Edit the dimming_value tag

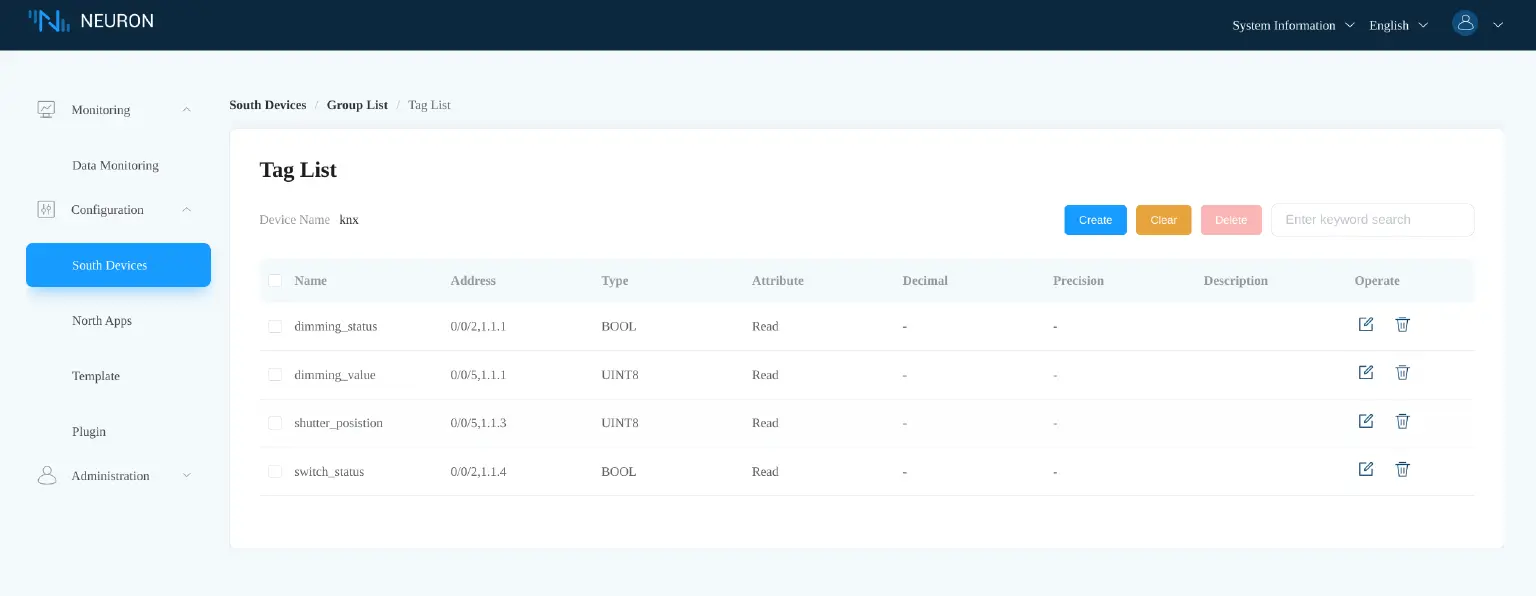click(x=1365, y=373)
